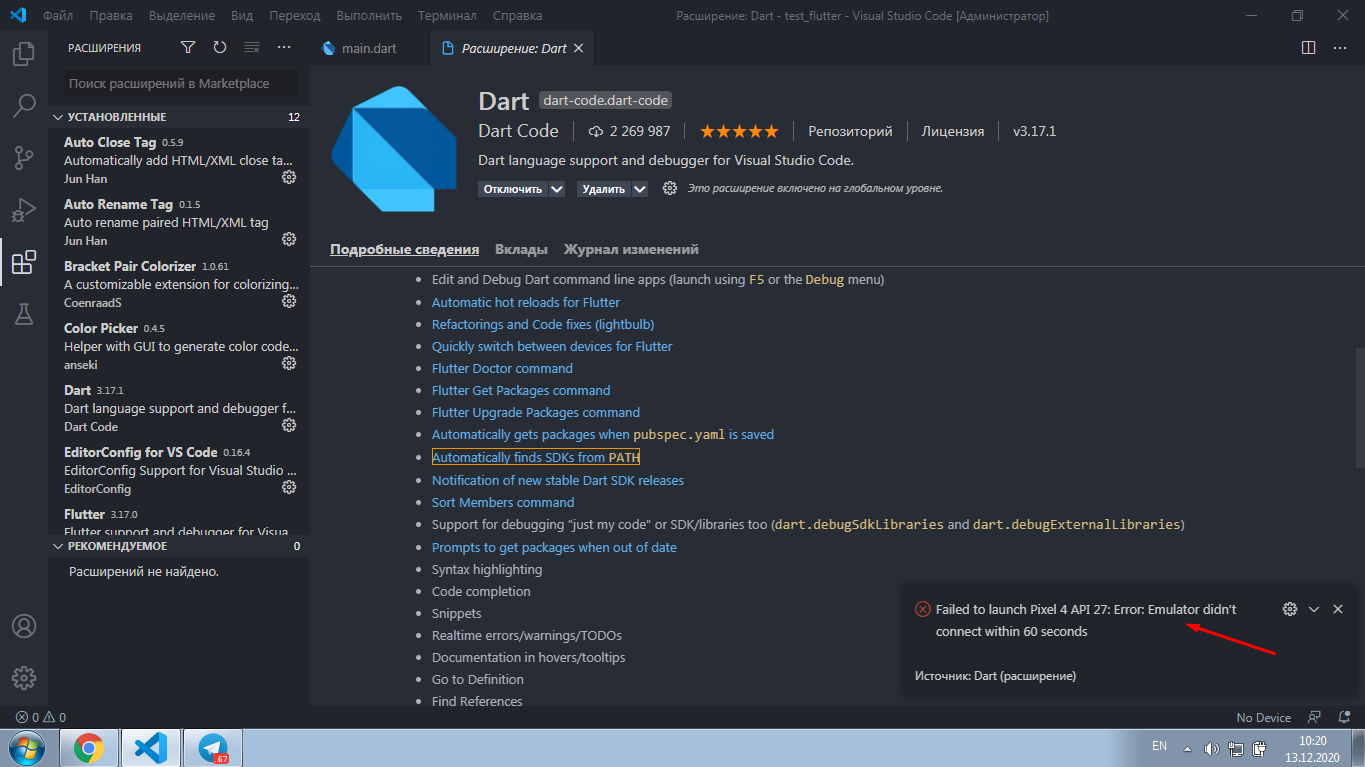Open dropdown arrow next to Удалить
The image size is (1365, 767).
point(640,189)
